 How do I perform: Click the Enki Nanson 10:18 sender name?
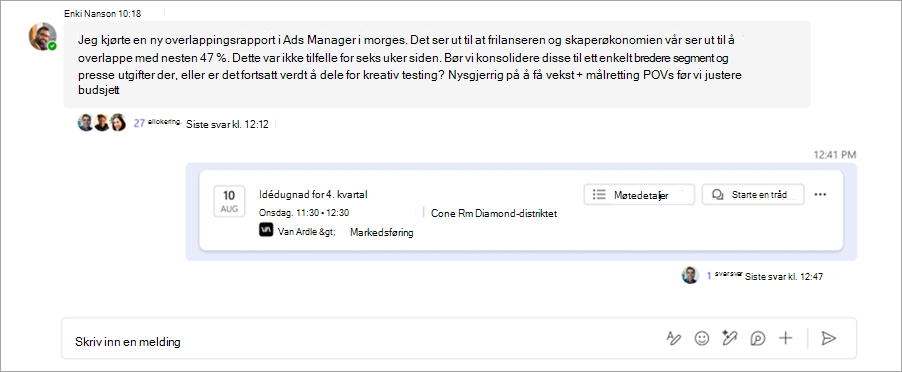[x=102, y=14]
